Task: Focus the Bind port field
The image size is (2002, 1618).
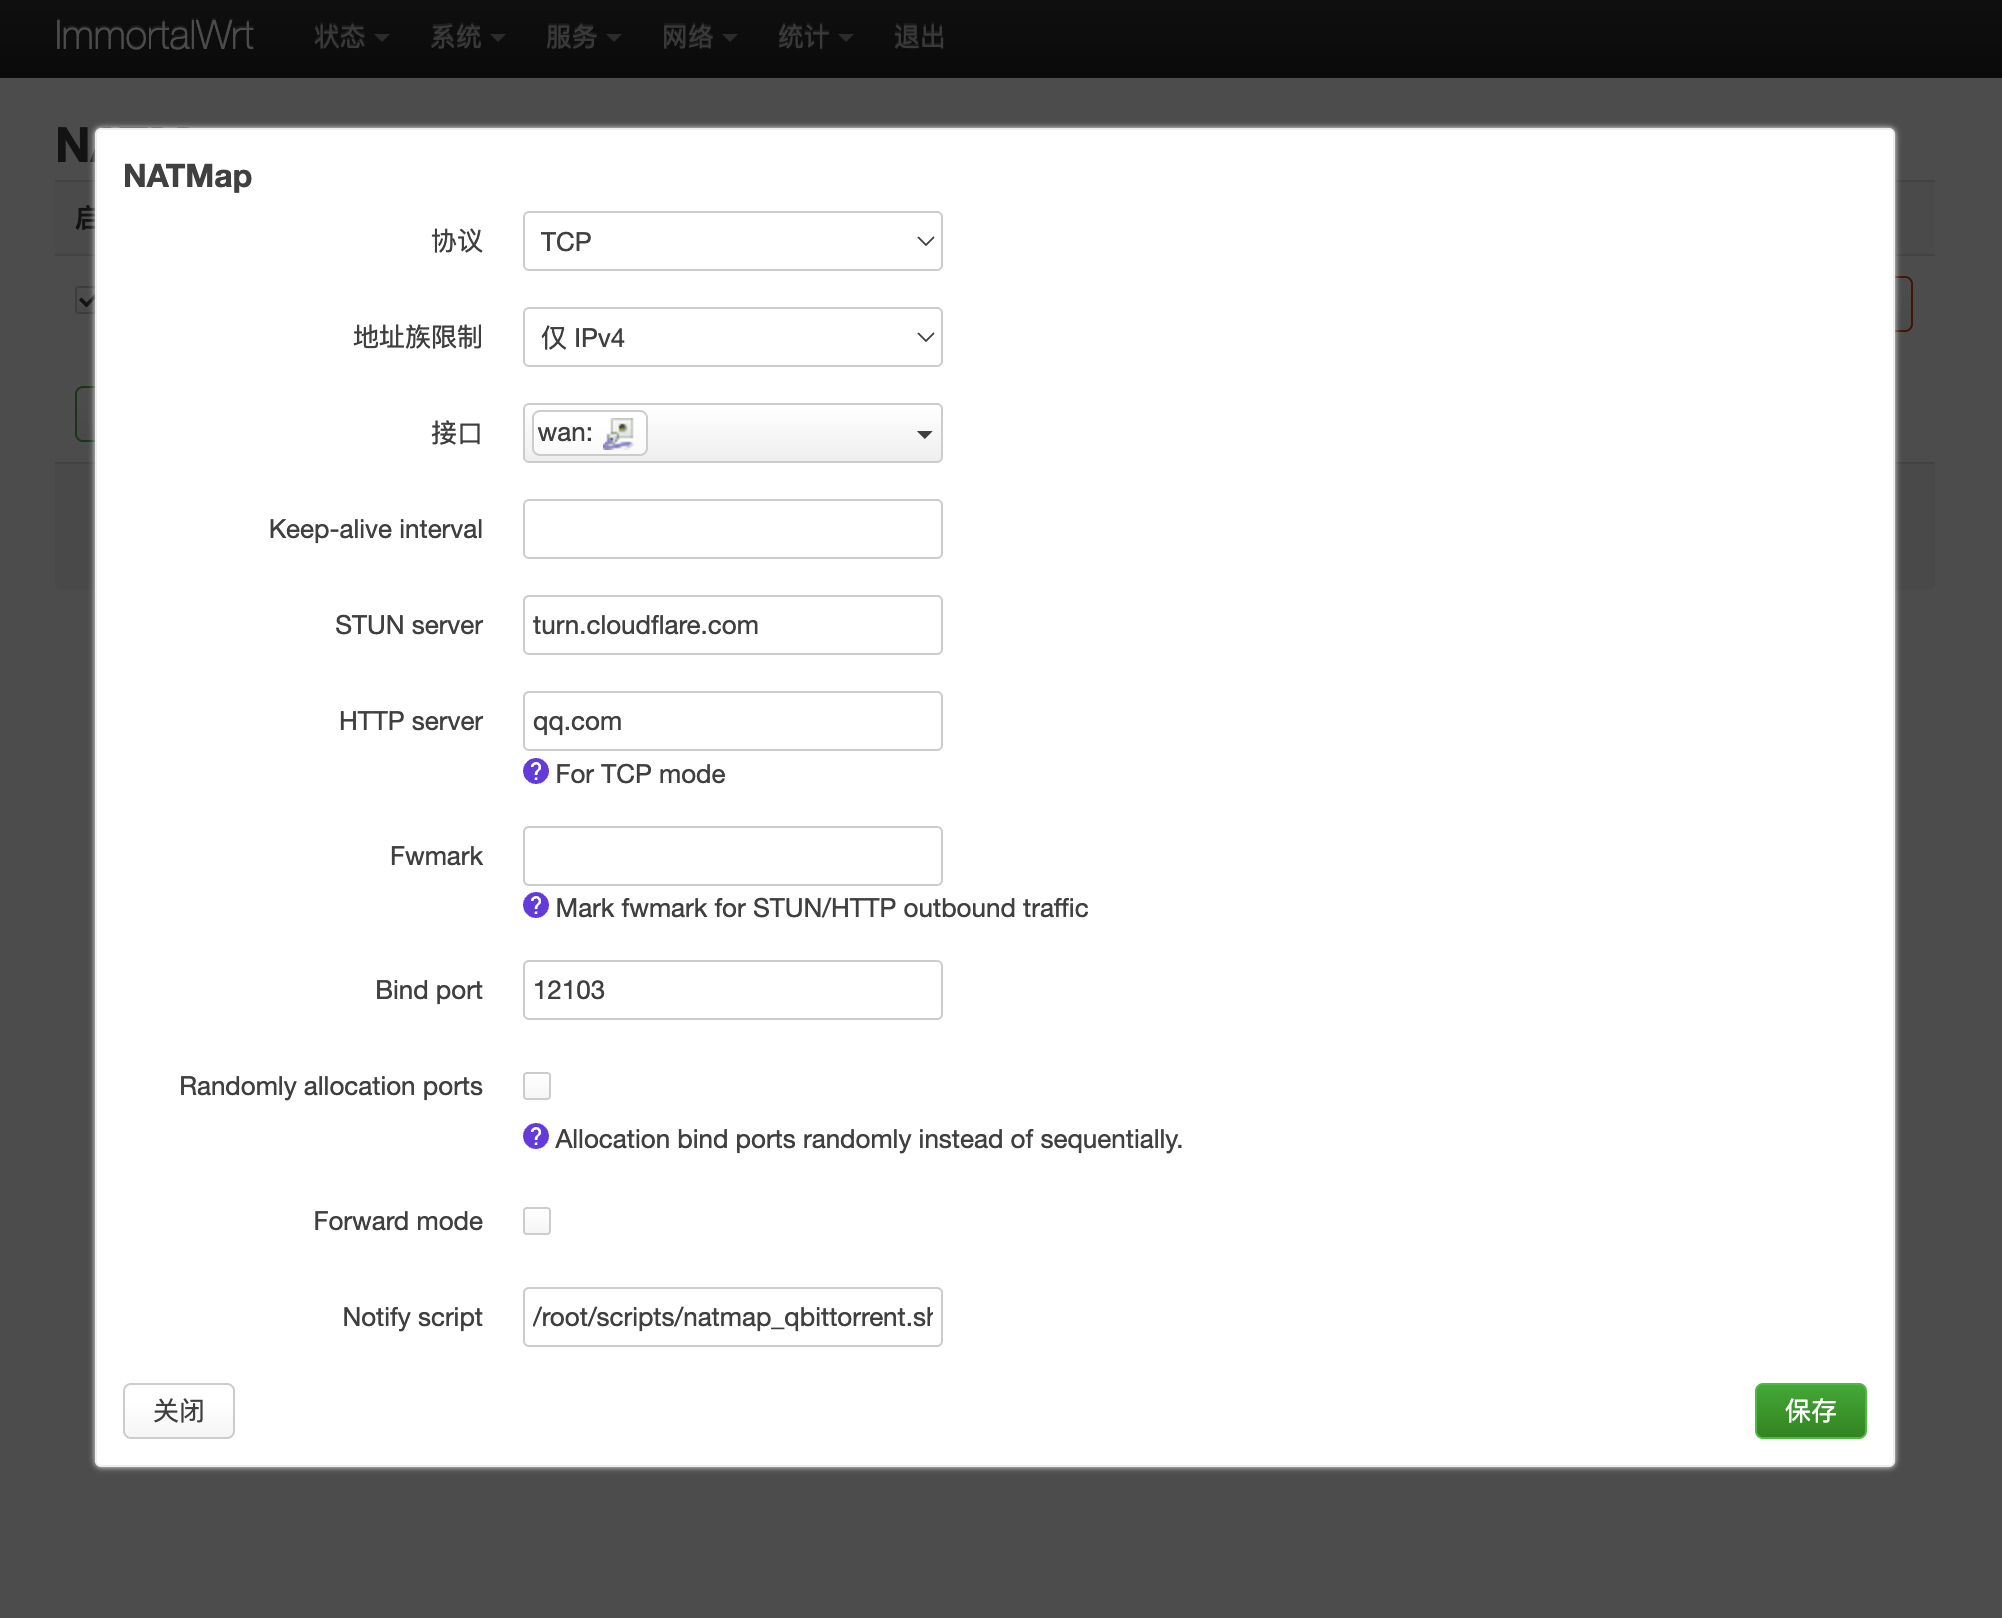Action: coord(732,990)
